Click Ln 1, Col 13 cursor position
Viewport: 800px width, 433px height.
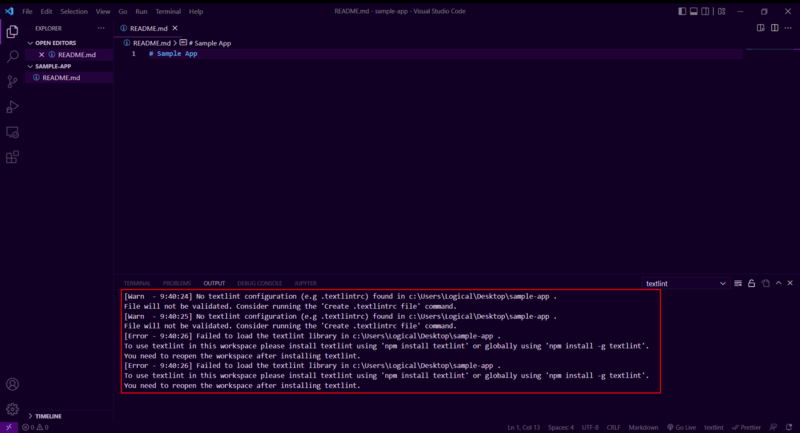pyautogui.click(x=523, y=427)
